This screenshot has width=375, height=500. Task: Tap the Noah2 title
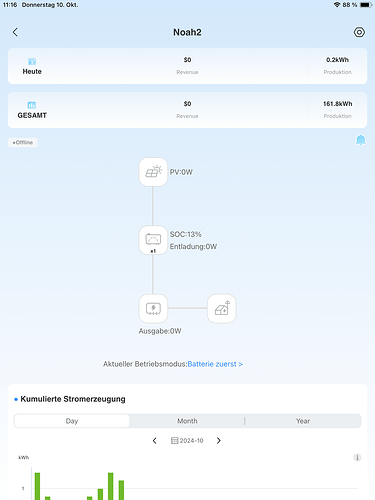pos(187,32)
